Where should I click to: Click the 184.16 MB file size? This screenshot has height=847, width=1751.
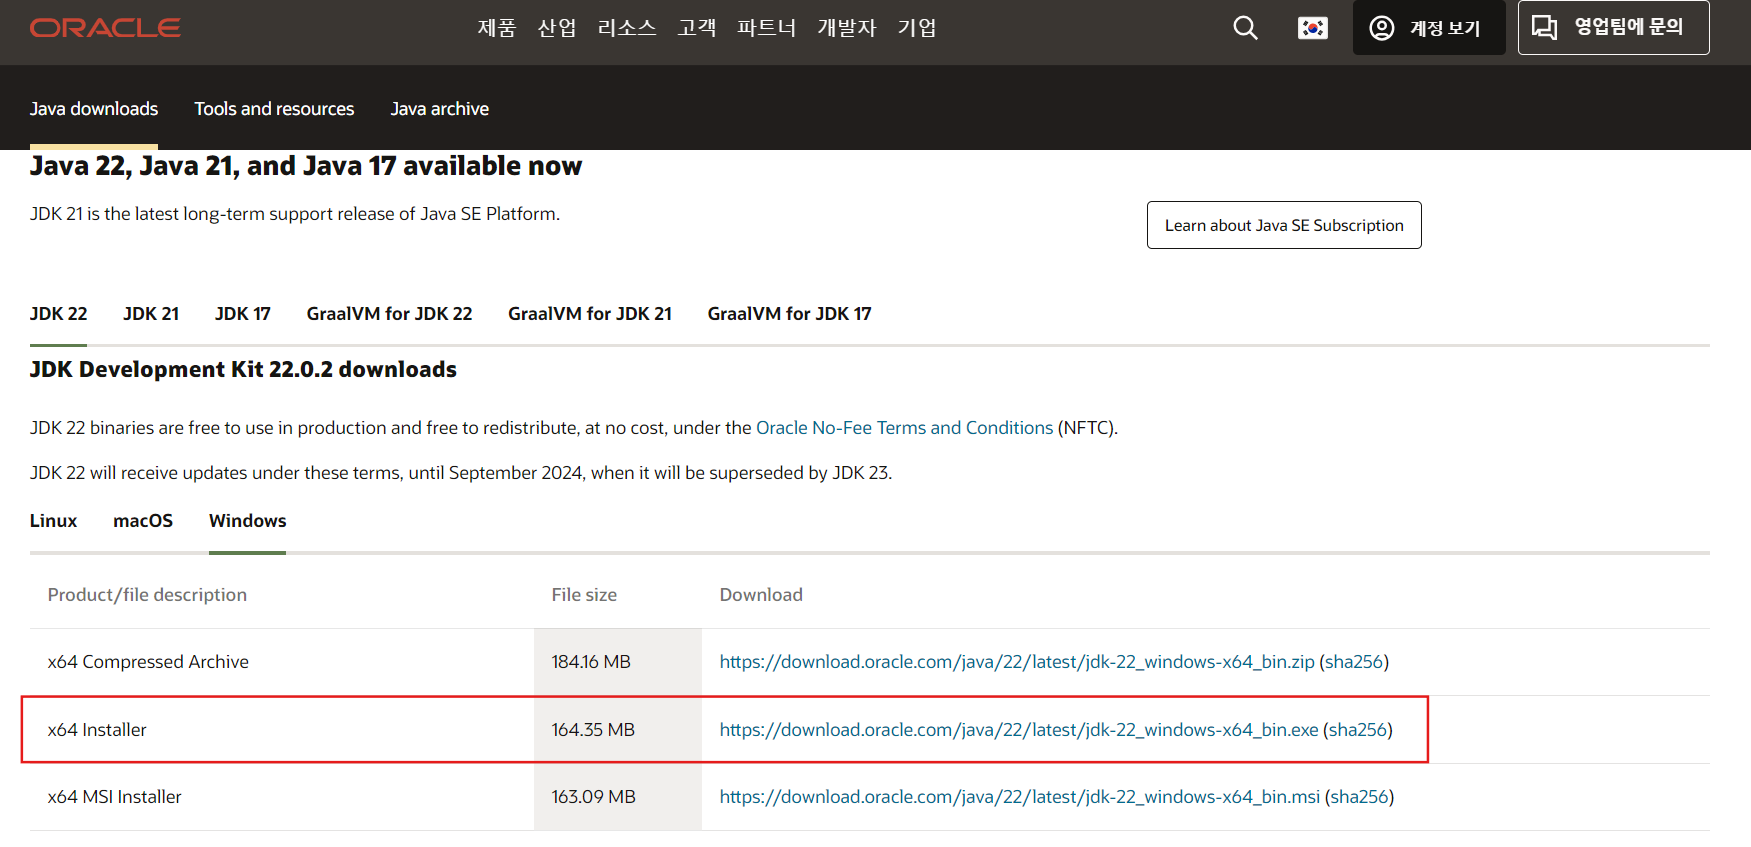[591, 662]
